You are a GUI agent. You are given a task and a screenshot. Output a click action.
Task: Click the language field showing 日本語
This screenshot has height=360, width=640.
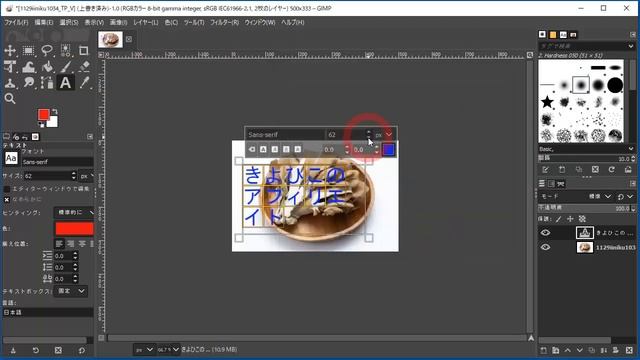[48, 312]
